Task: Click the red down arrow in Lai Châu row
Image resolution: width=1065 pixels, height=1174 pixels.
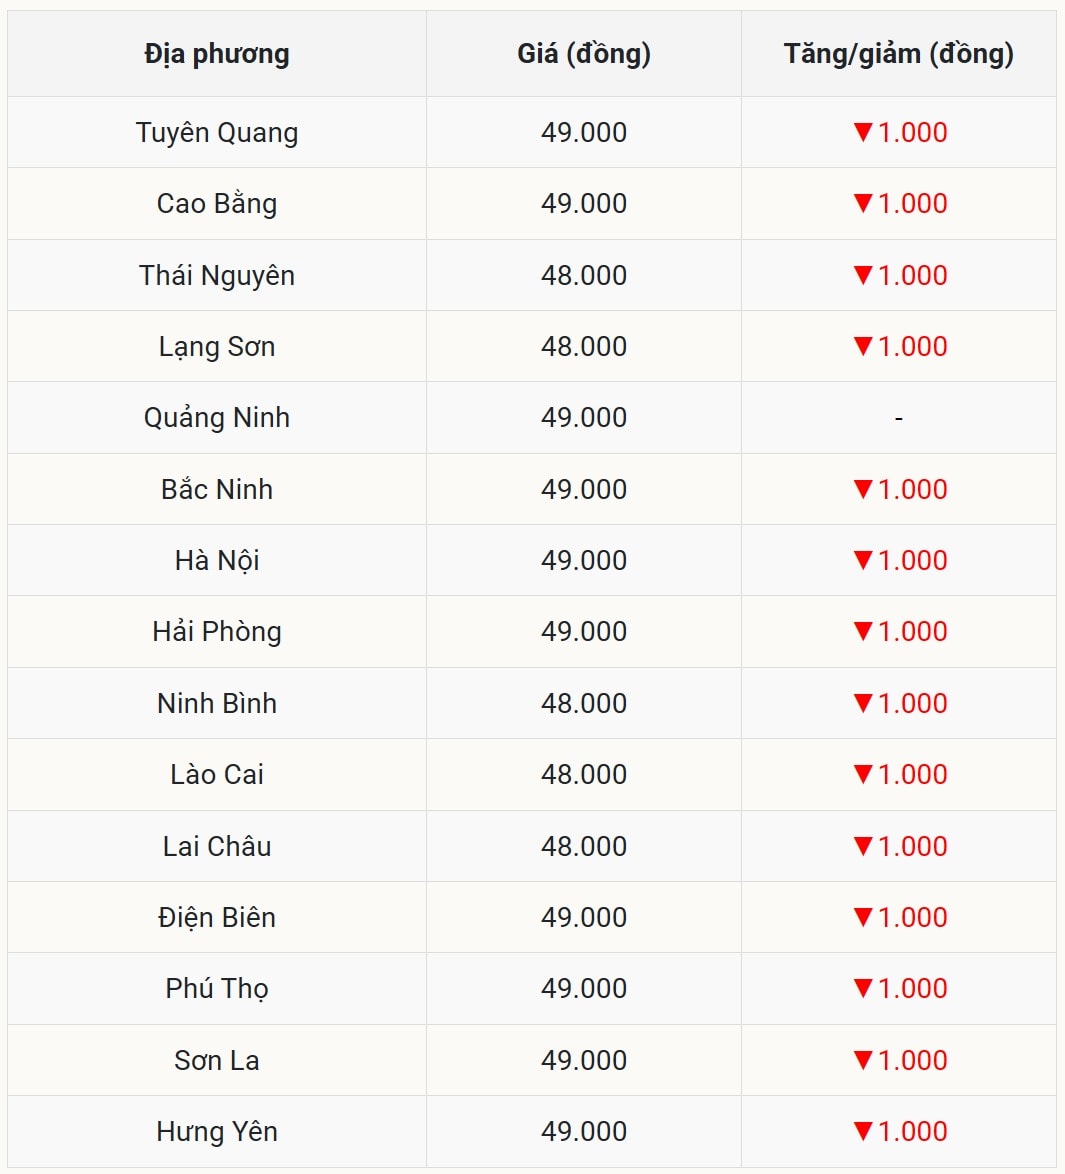Action: [x=863, y=846]
